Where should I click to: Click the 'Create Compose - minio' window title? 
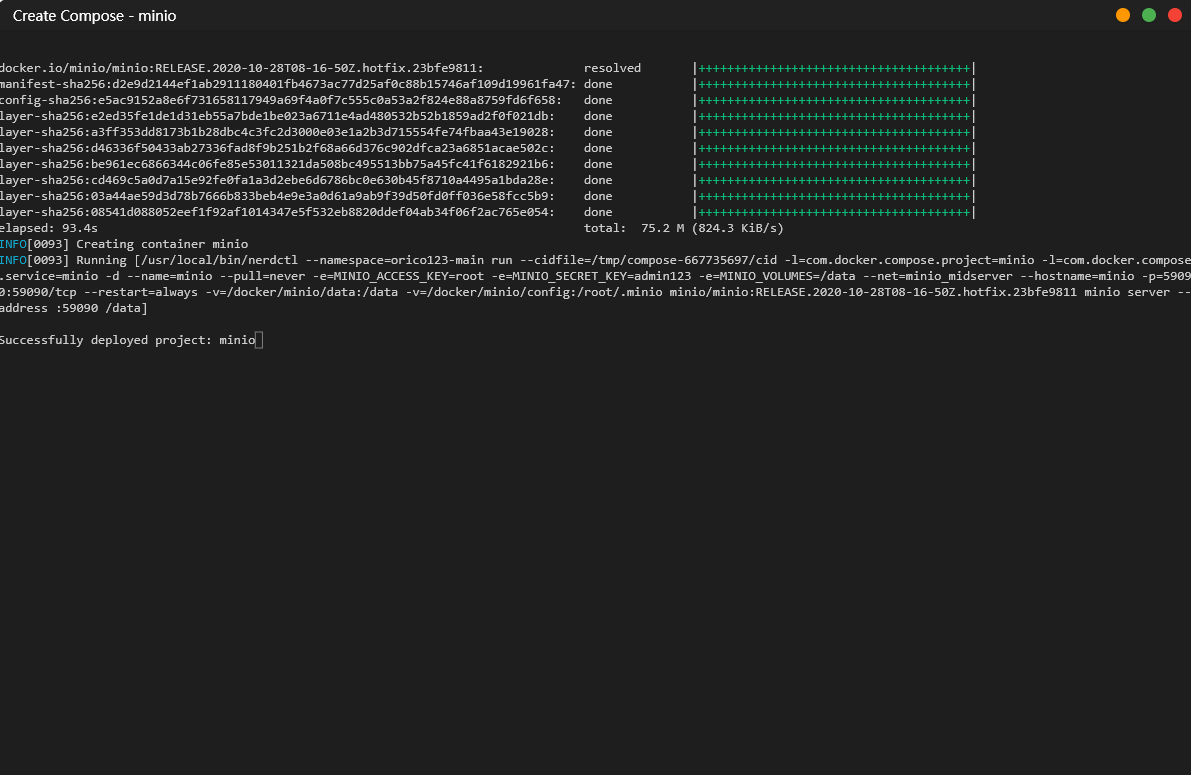[94, 16]
